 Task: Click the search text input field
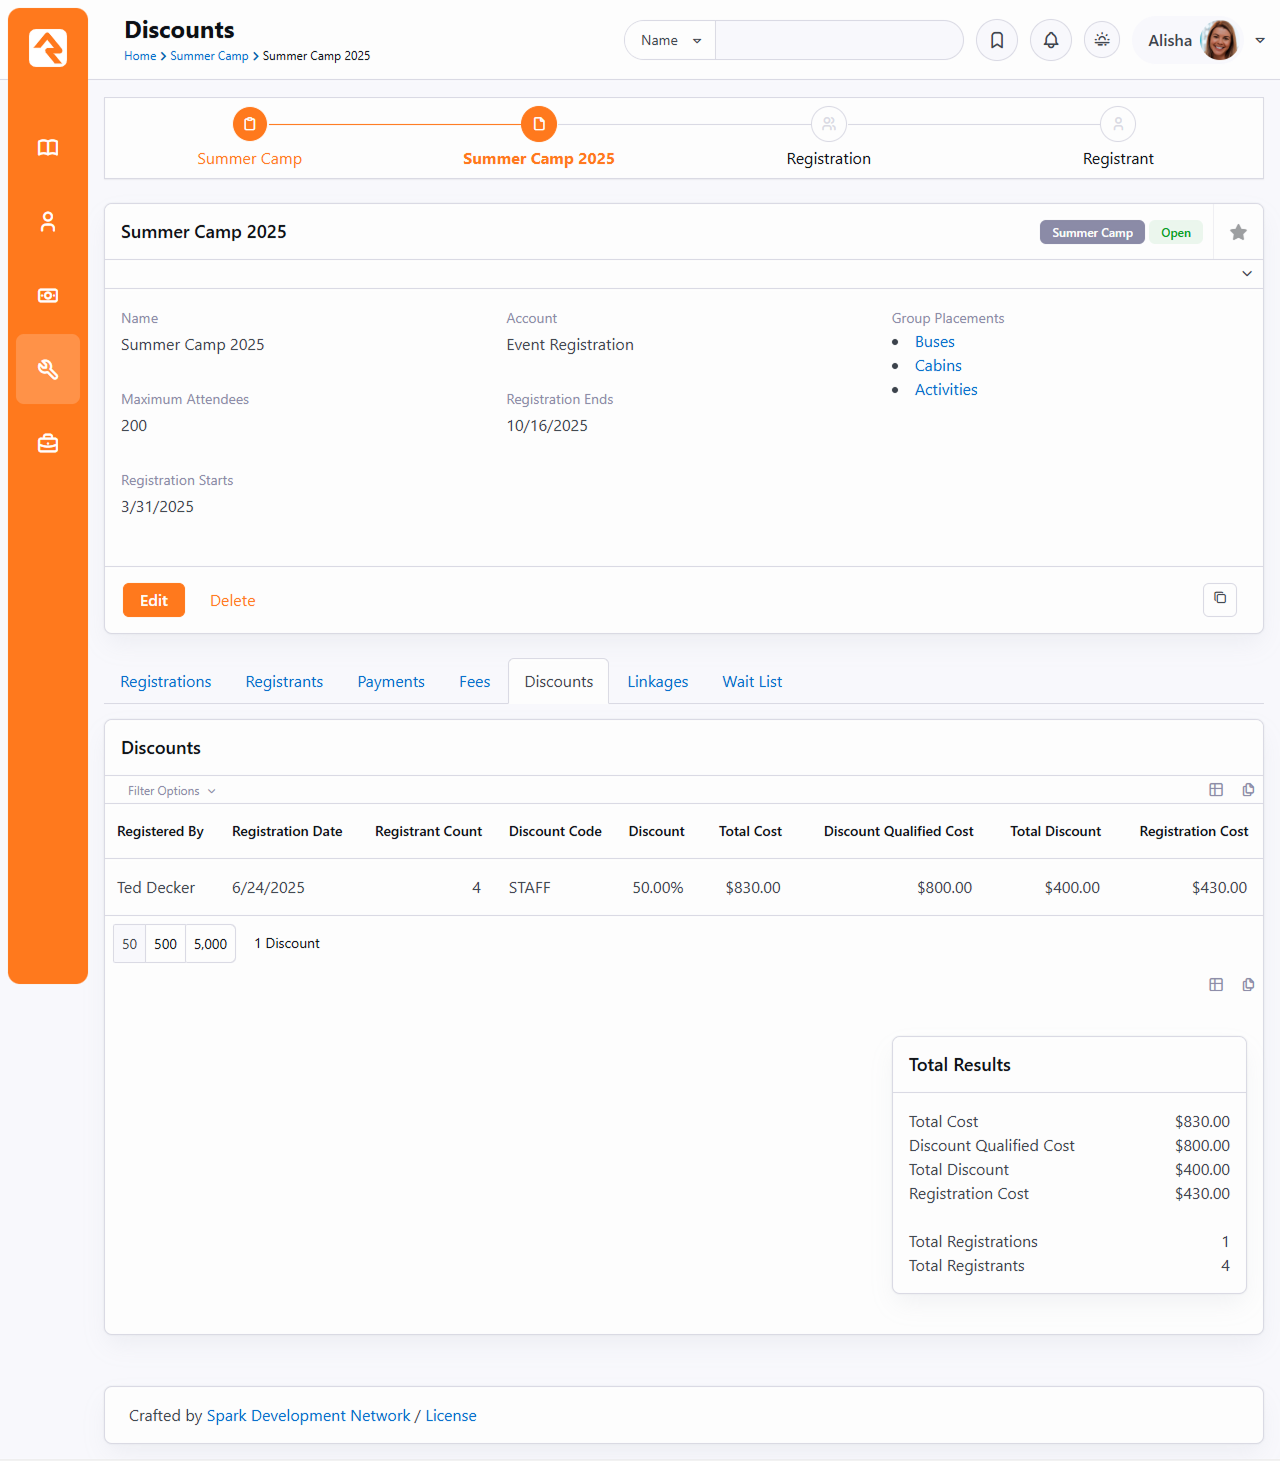pos(838,40)
